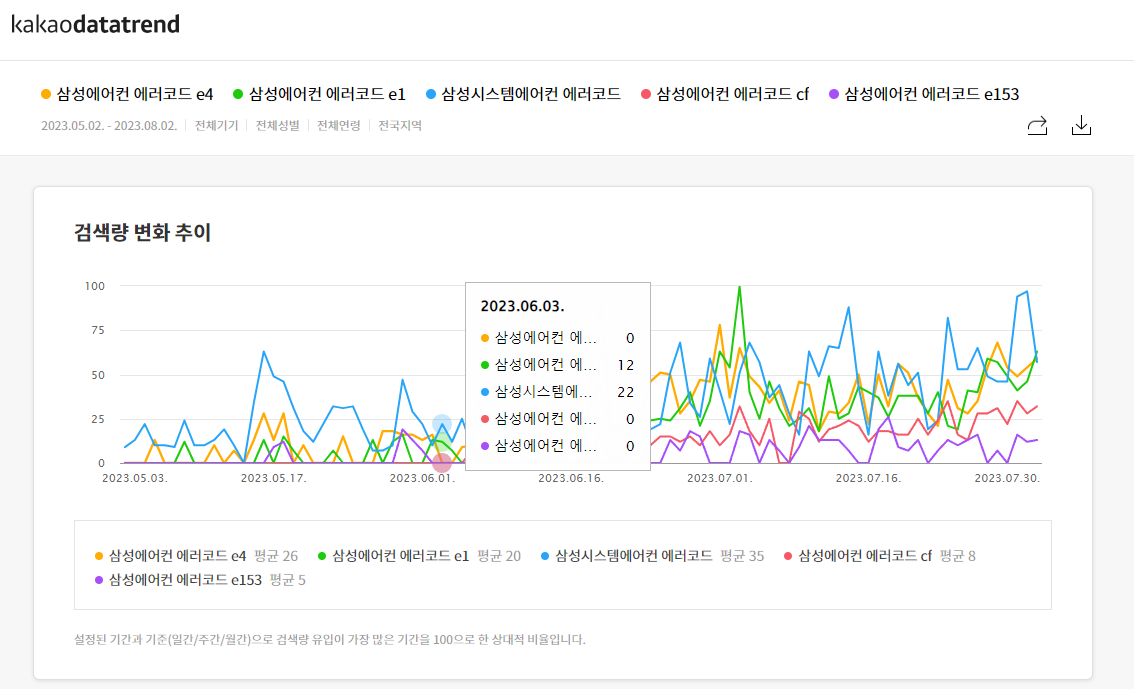
Task: Click the 2023.05.17. x-axis label
Action: click(x=273, y=478)
